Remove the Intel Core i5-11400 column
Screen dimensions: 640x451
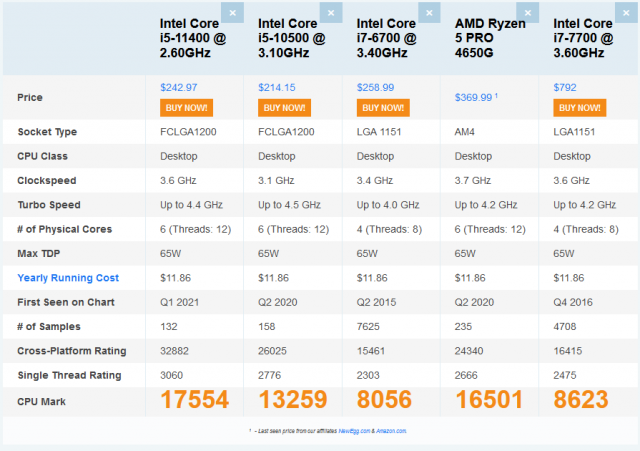pos(232,13)
